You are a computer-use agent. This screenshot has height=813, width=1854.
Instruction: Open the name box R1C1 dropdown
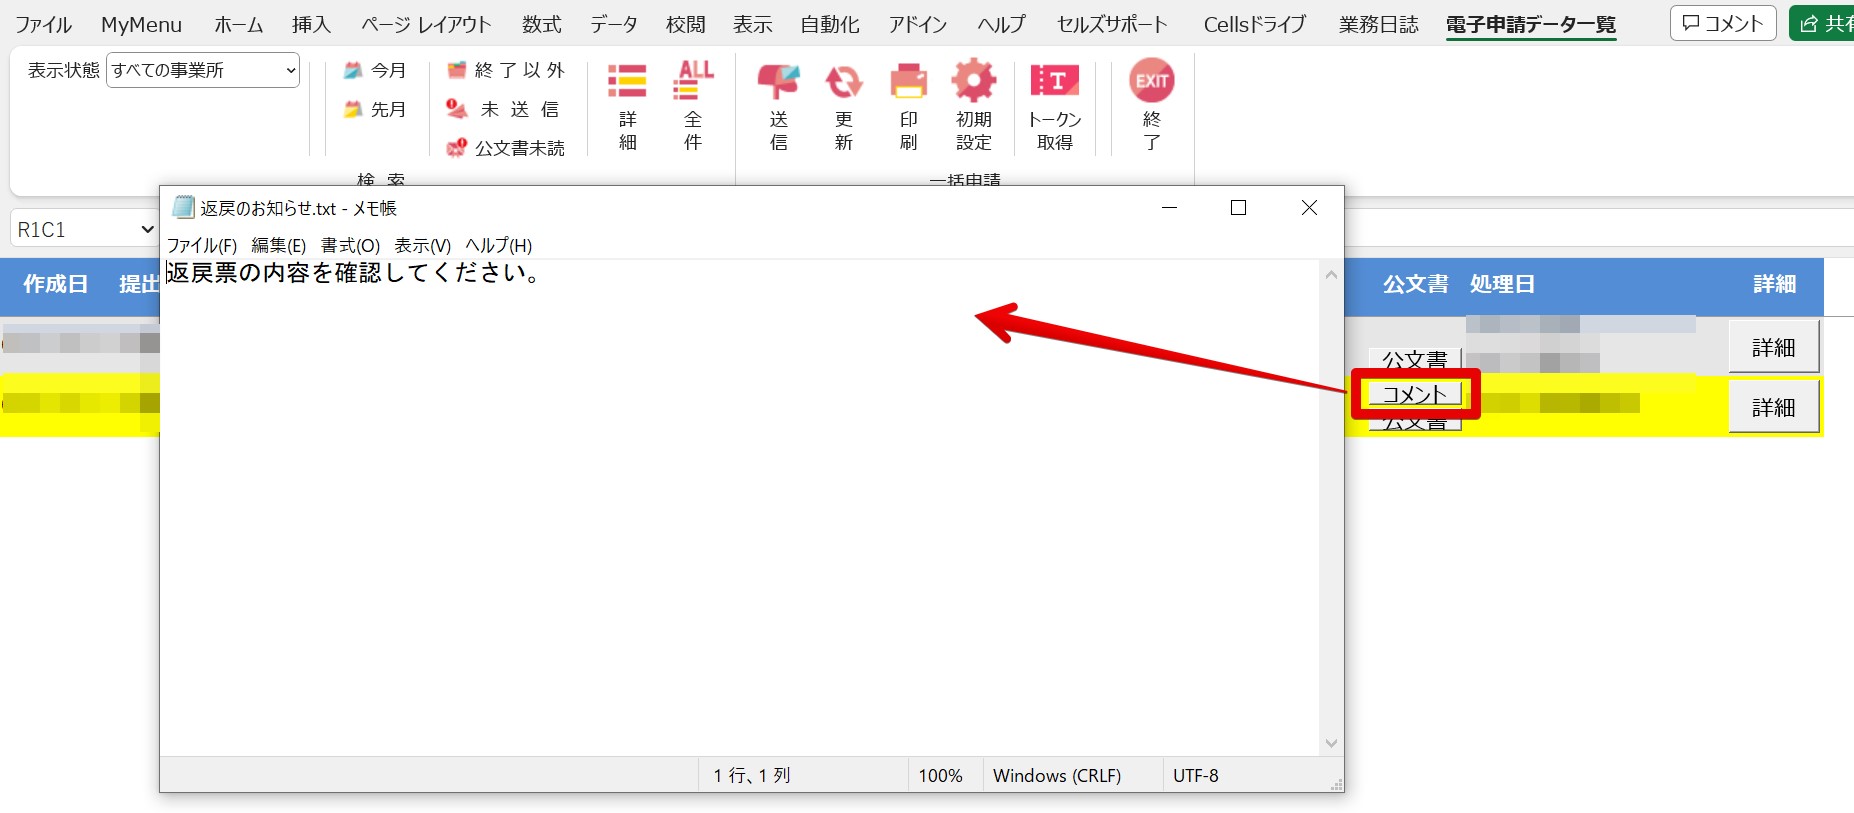point(147,230)
